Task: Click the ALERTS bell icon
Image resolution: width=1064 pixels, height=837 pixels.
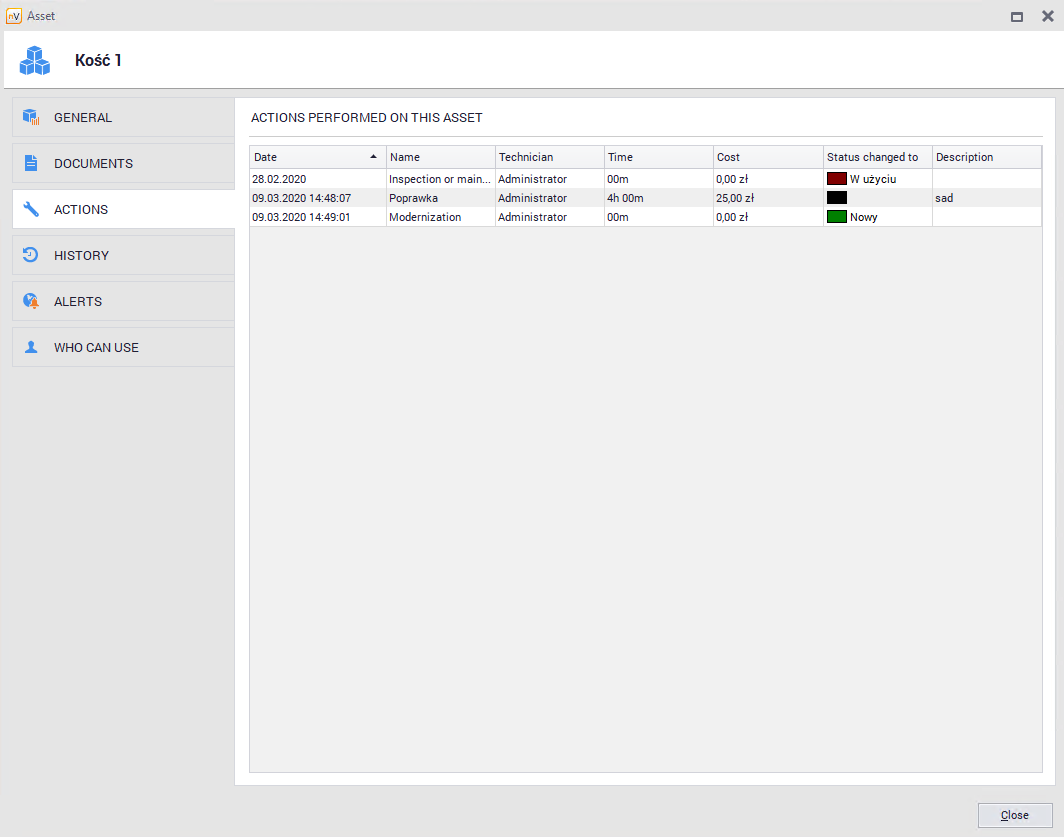Action: tap(31, 301)
